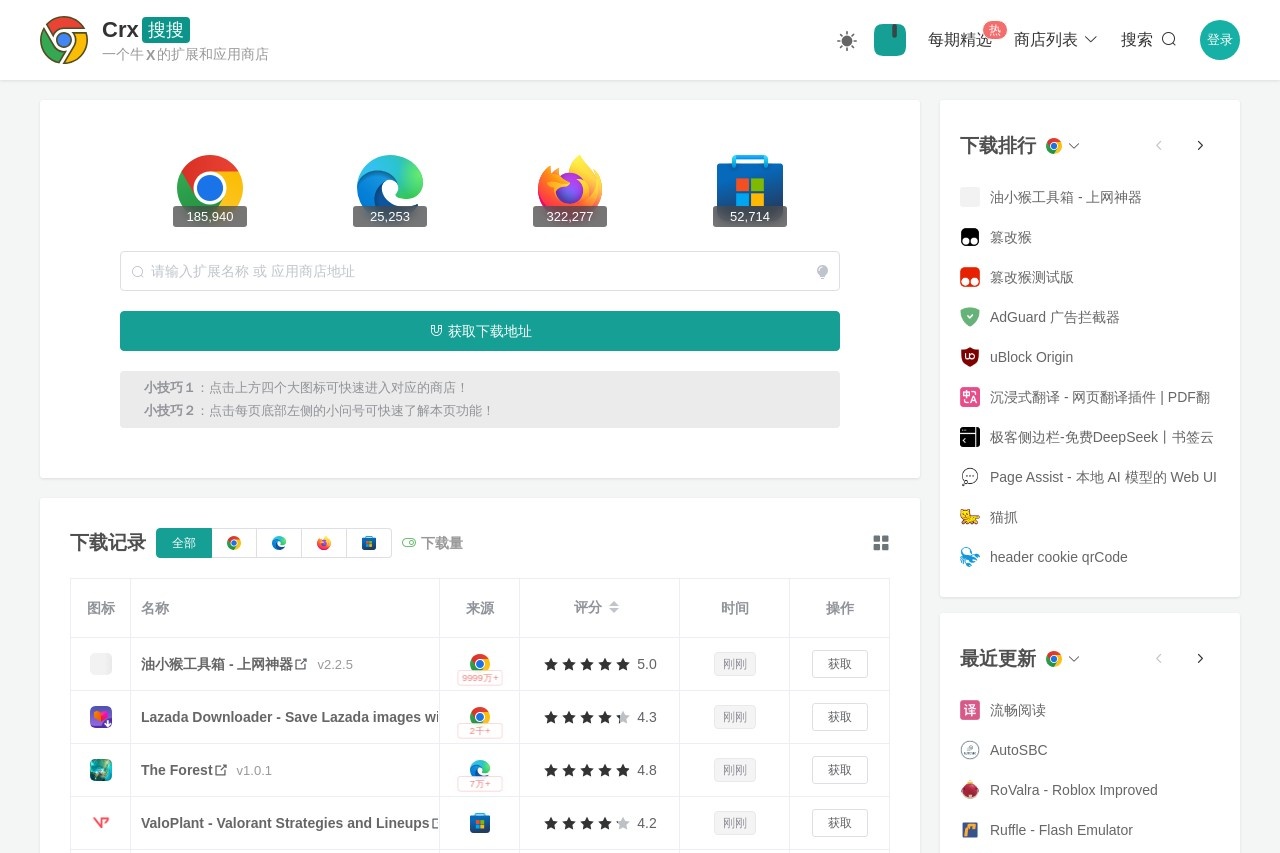
Task: Open Ruffle - Flash Emulator in 最近更新
Action: pyautogui.click(x=1061, y=830)
